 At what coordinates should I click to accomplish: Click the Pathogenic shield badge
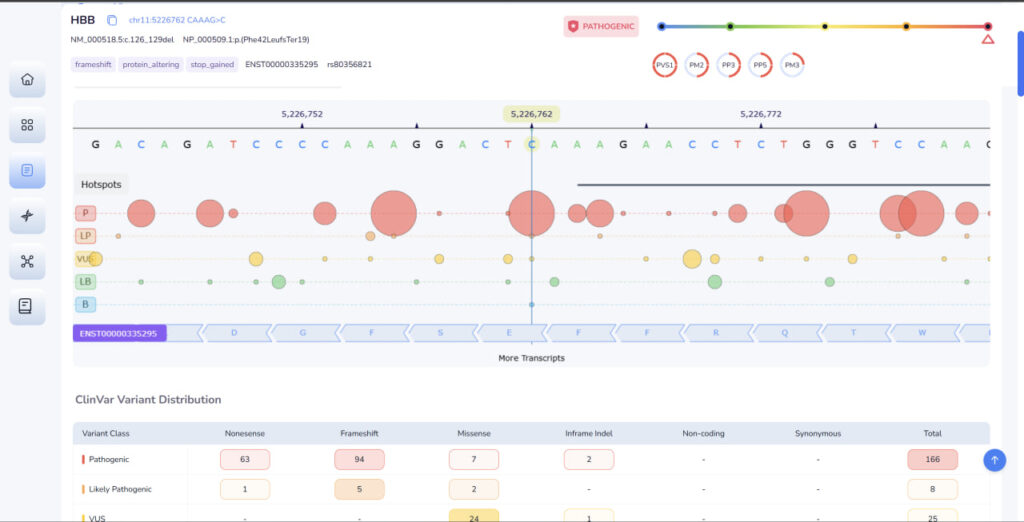coord(601,26)
